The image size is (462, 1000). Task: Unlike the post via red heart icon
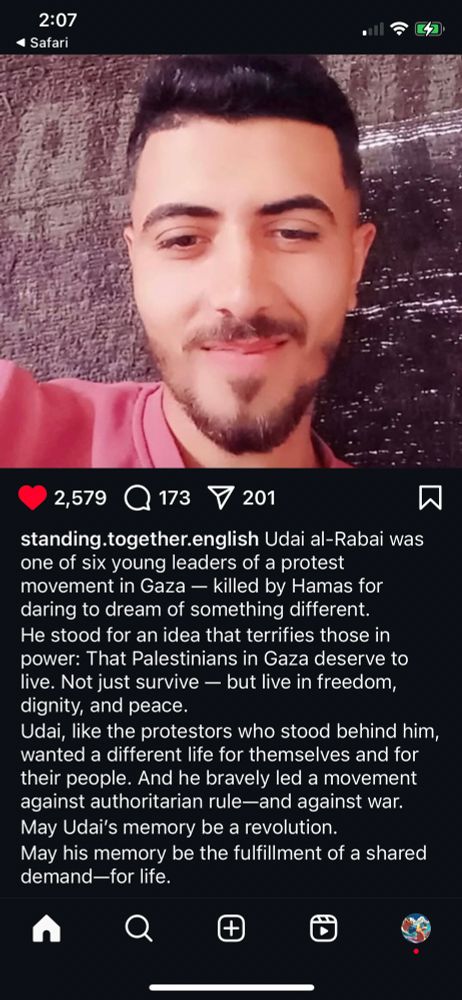click(33, 497)
